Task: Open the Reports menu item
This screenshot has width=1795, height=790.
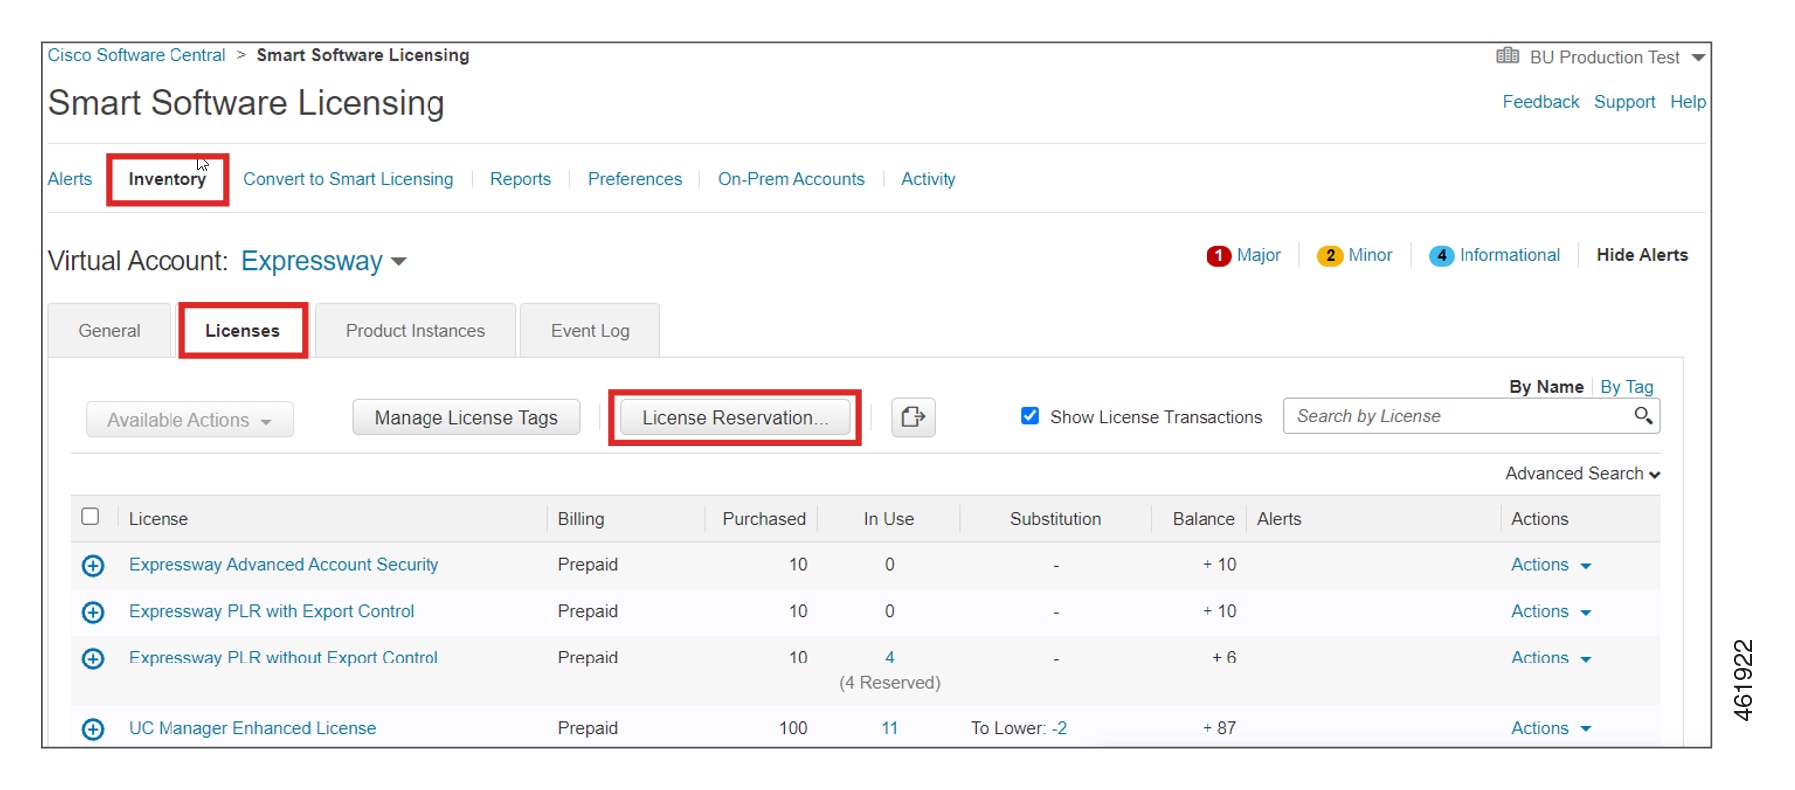Action: pyautogui.click(x=520, y=179)
